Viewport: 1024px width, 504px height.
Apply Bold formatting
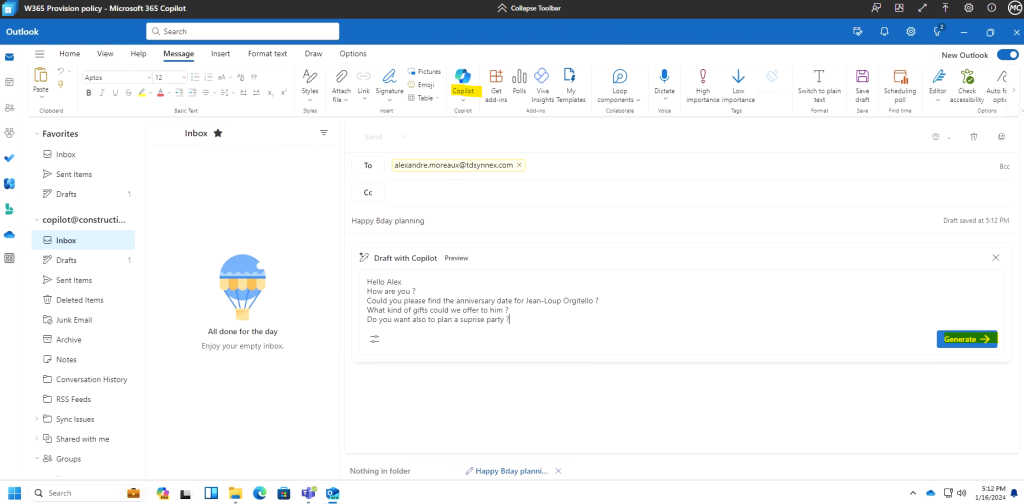pyautogui.click(x=89, y=93)
